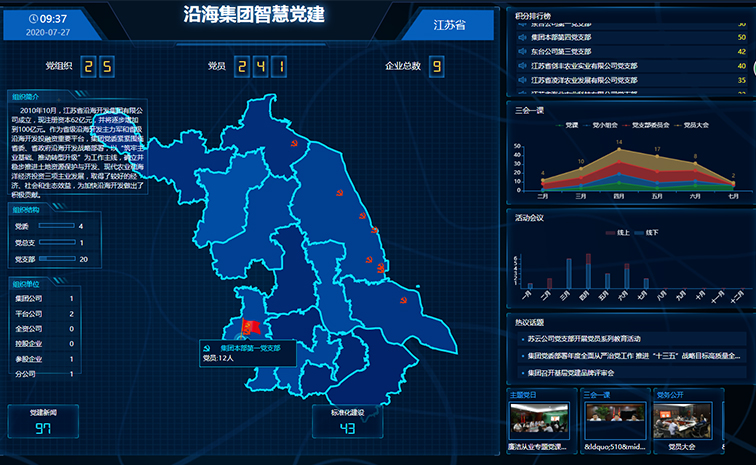Toggle 线上 legend in 活动会议 chart

[x=613, y=232]
